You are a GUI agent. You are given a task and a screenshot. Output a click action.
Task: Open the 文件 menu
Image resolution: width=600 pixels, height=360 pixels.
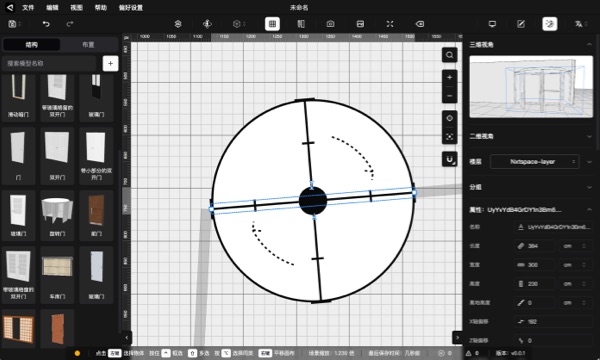coord(28,8)
